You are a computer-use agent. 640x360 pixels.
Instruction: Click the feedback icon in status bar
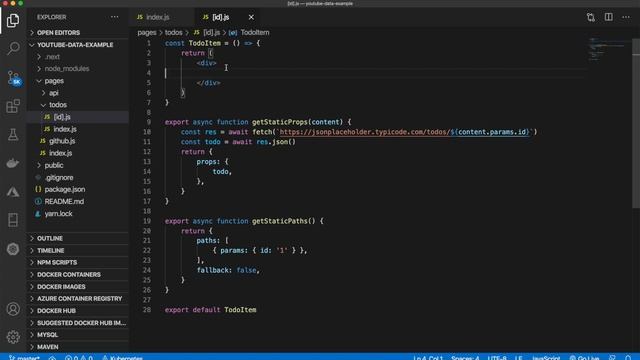612,358
